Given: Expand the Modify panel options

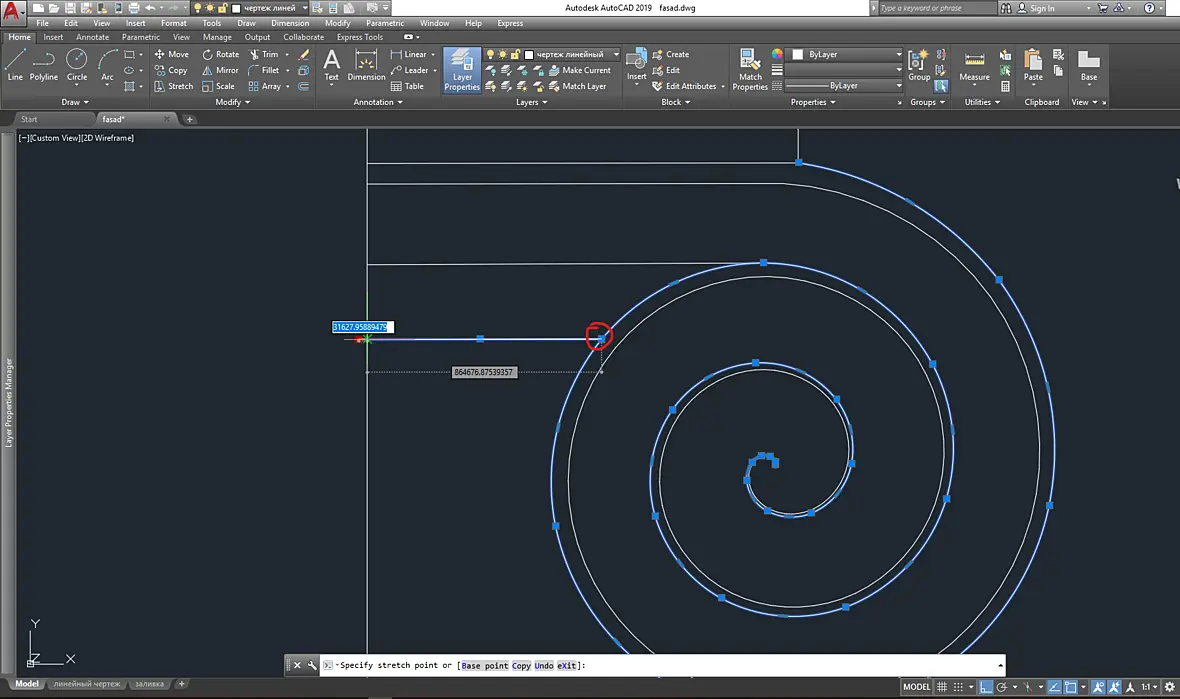Looking at the screenshot, I should [233, 102].
